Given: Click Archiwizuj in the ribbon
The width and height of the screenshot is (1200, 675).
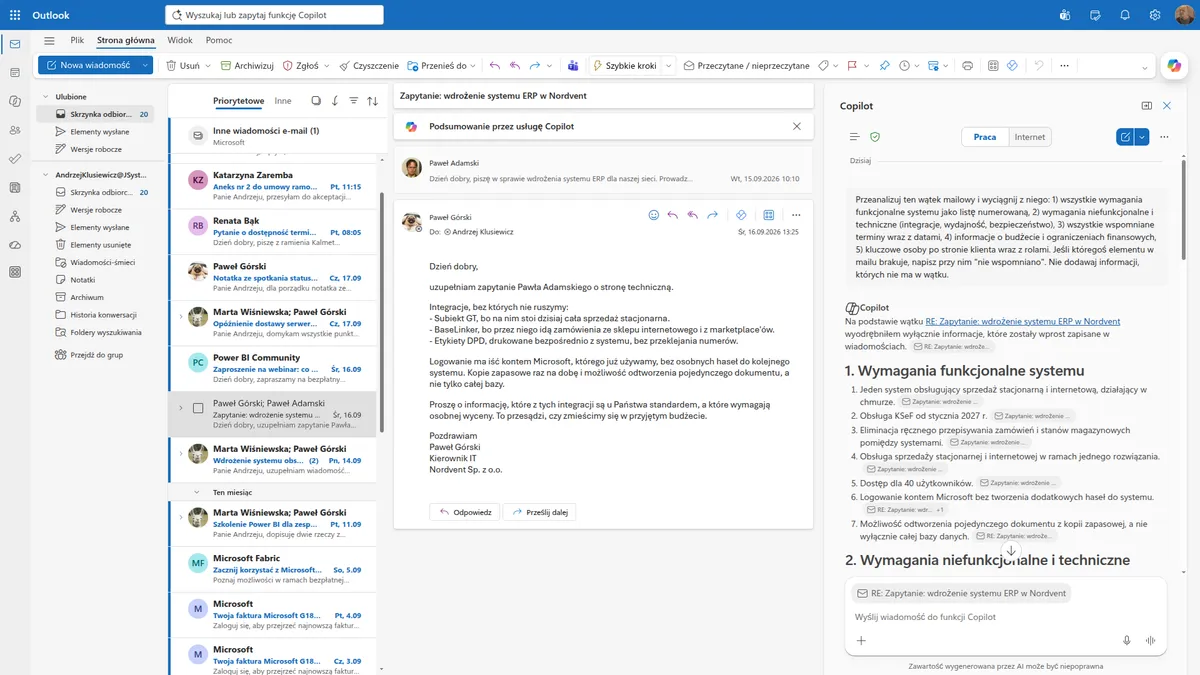Looking at the screenshot, I should (x=247, y=65).
